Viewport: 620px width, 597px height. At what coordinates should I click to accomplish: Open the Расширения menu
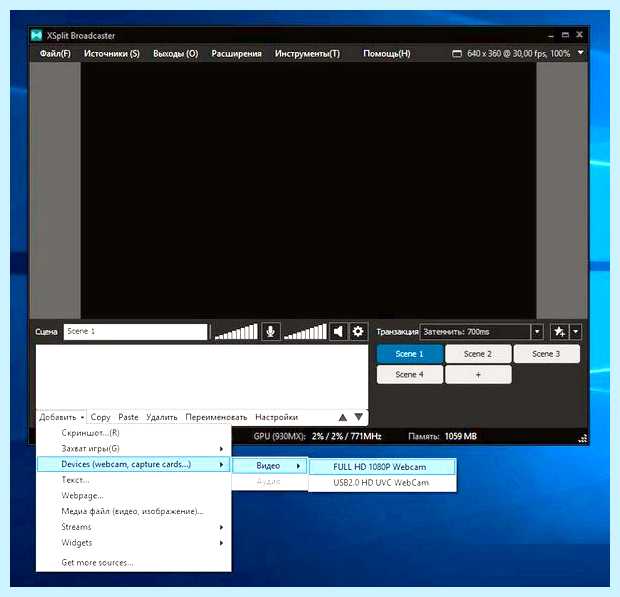tap(236, 53)
